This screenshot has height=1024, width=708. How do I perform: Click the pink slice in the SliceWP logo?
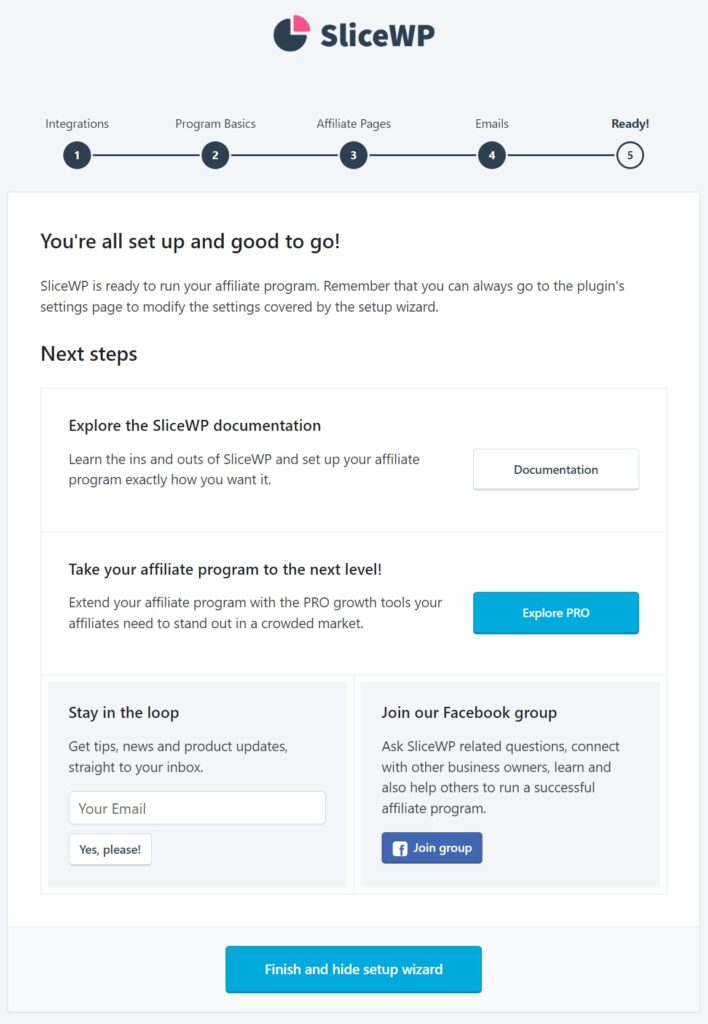point(299,23)
